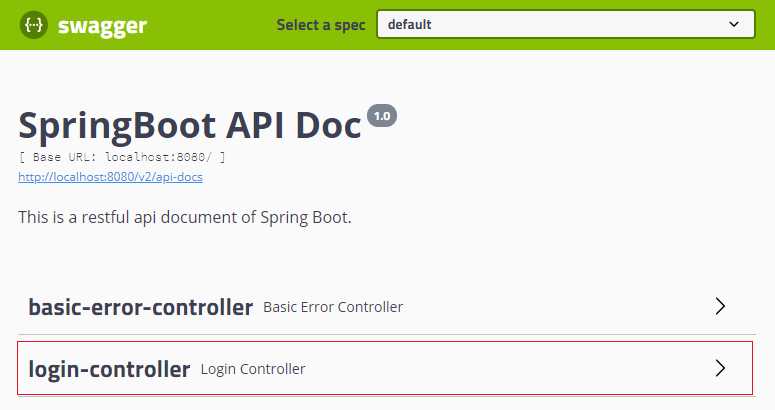Open the localhost v2/api-docs link
This screenshot has width=775, height=410.
[111, 177]
